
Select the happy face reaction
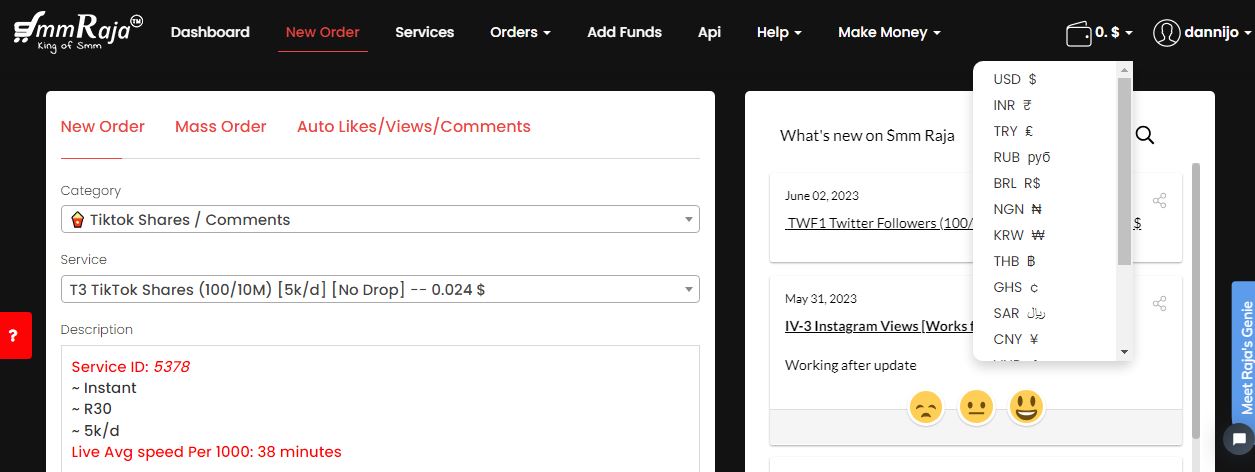(x=1026, y=407)
